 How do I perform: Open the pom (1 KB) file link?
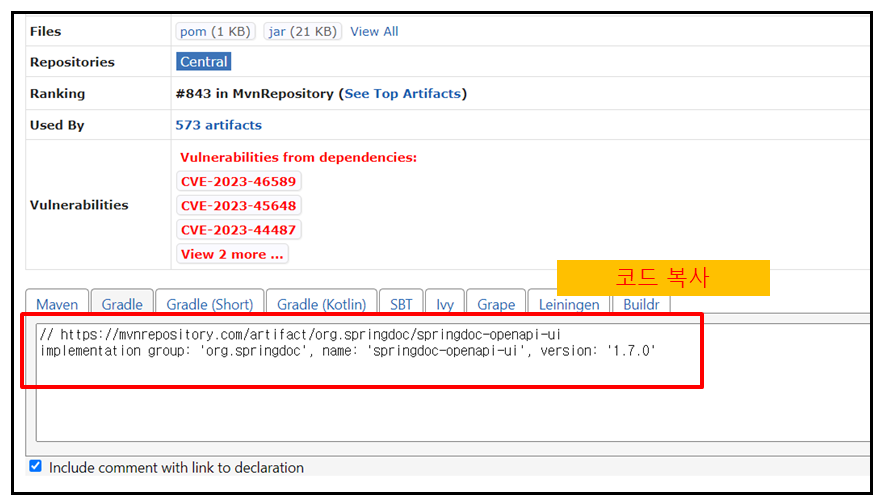(x=216, y=31)
